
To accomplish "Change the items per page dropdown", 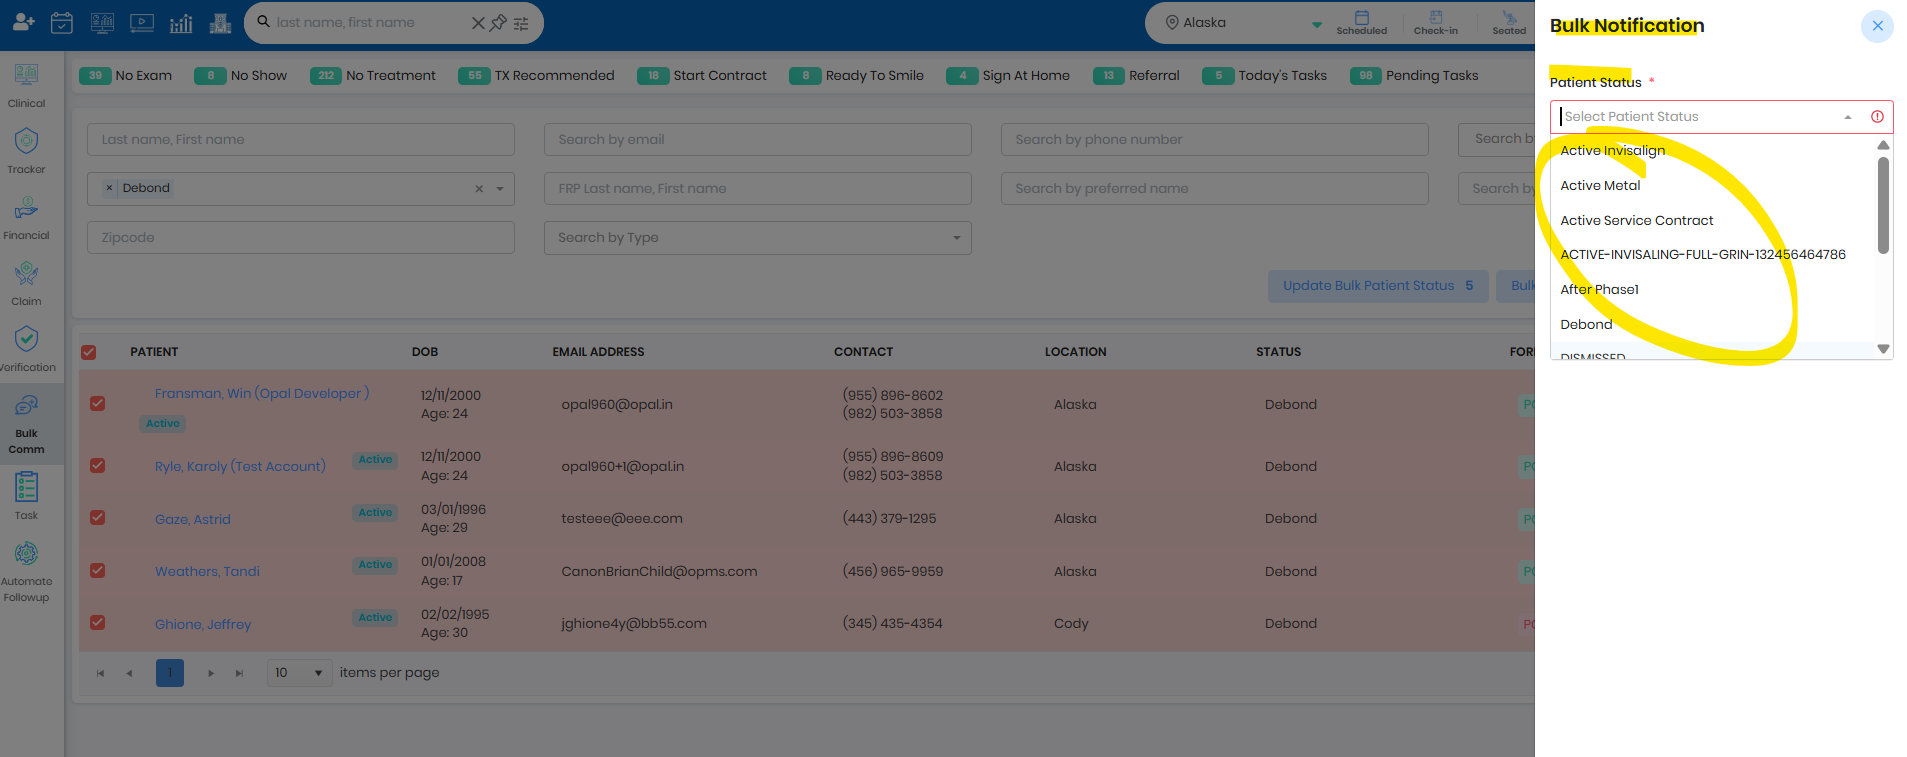I will tap(299, 672).
